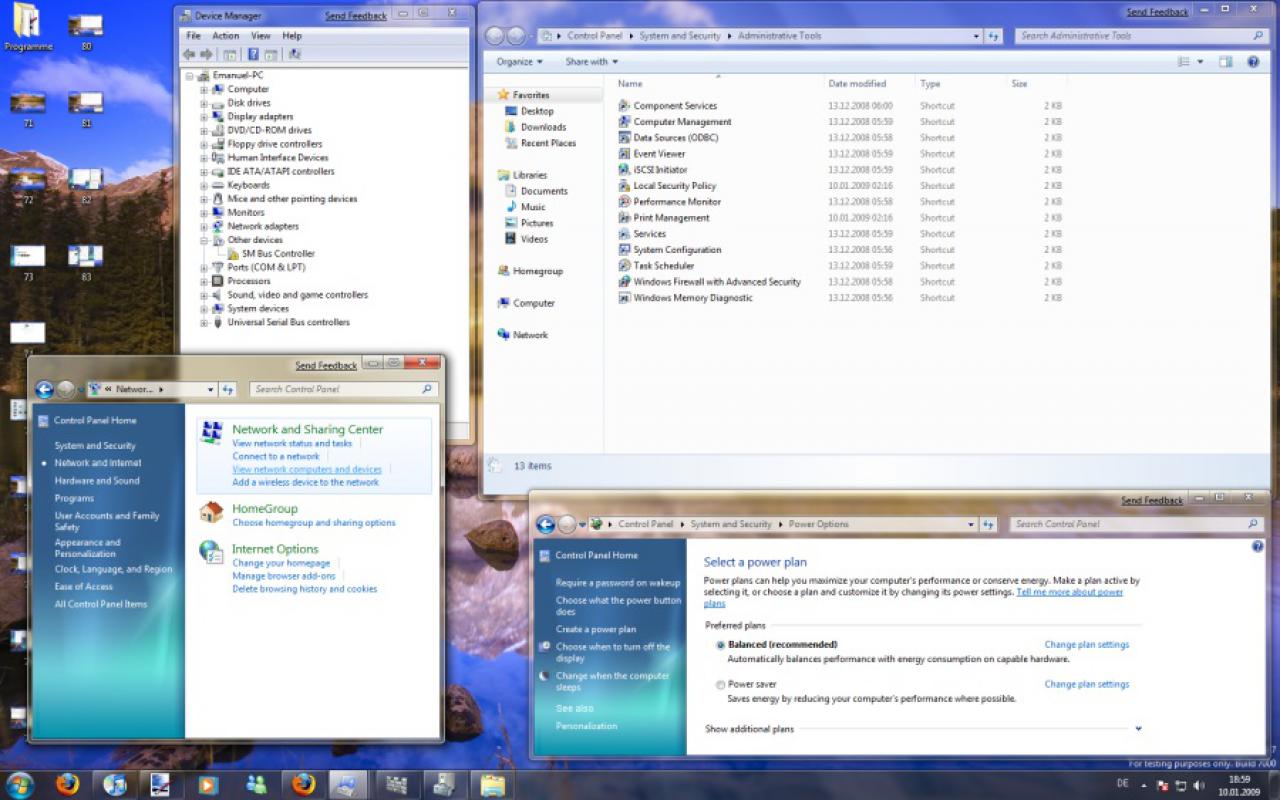Click Back button in Power Options window

[x=546, y=524]
